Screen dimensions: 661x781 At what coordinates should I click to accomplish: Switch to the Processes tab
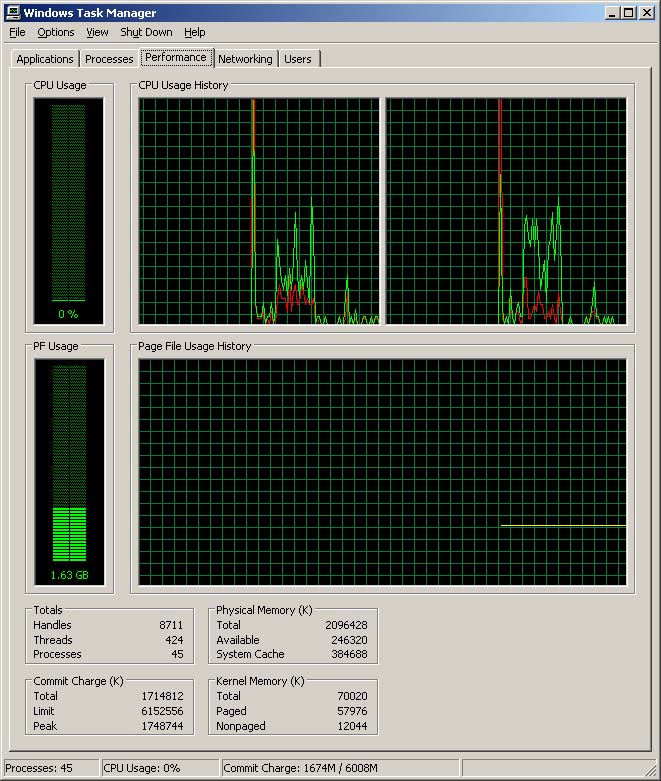[x=109, y=59]
